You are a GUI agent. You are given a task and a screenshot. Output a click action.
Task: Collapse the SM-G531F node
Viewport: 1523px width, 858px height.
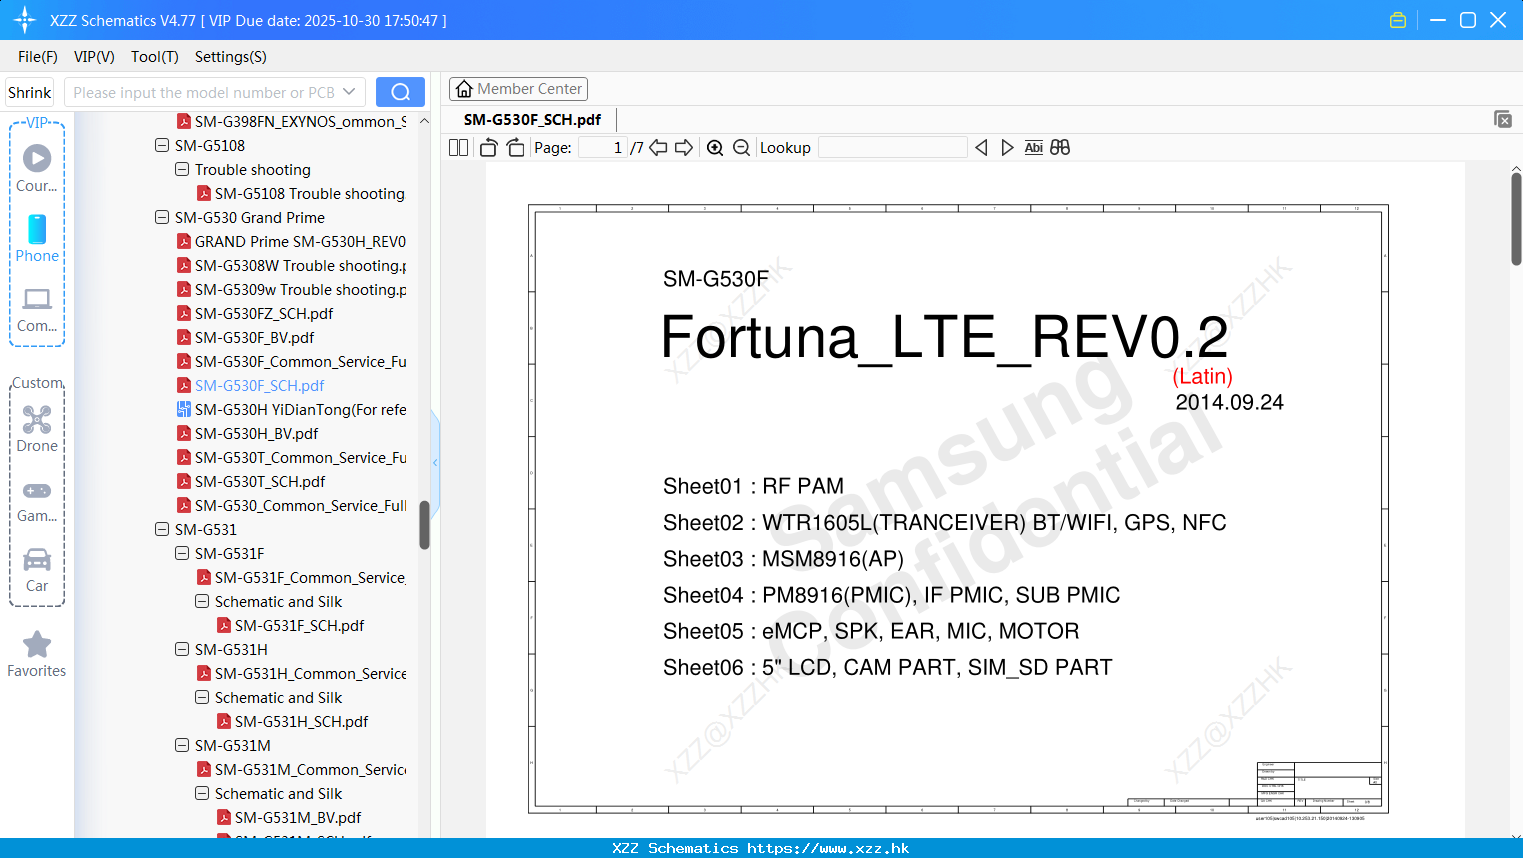click(x=182, y=553)
